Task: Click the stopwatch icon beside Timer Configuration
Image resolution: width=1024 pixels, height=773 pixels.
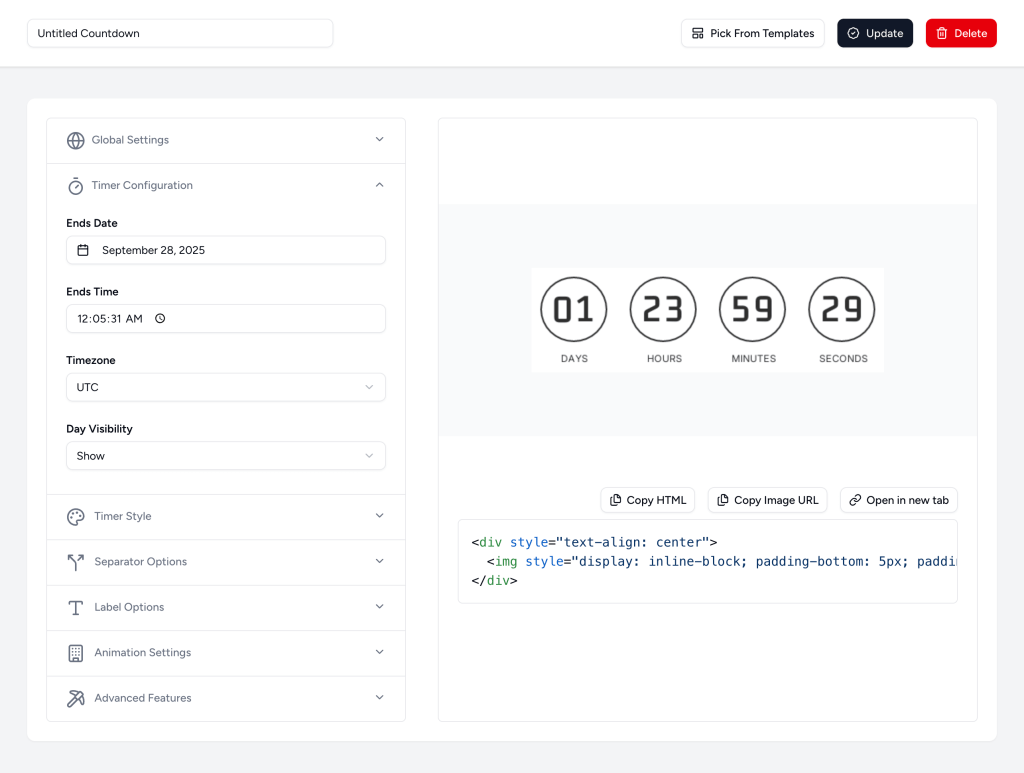Action: click(75, 186)
